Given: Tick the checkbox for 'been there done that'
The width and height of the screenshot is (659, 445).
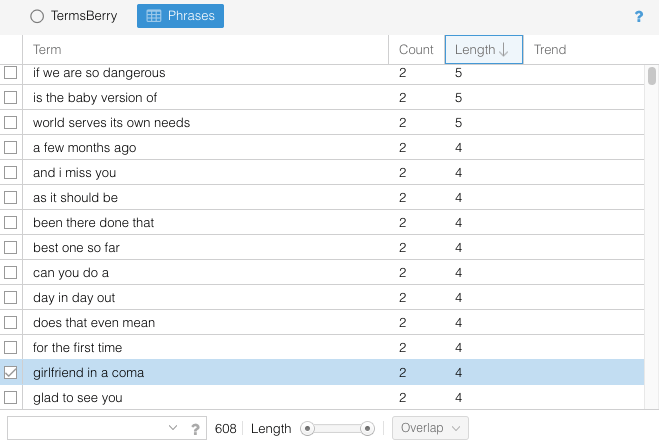Looking at the screenshot, I should click(11, 223).
